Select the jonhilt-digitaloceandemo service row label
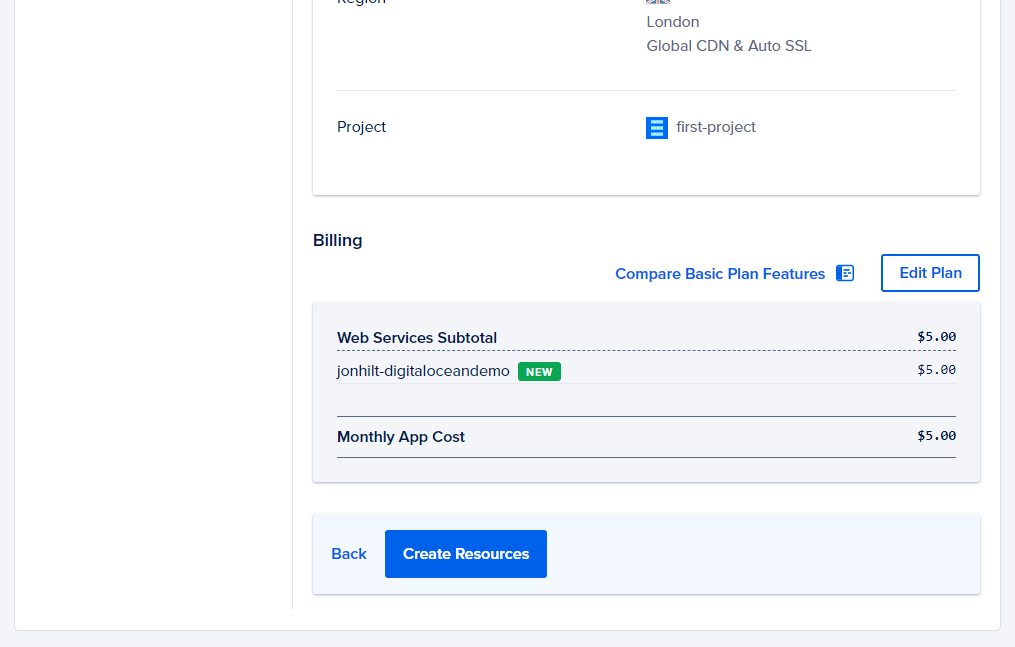Screen dimensions: 1015x647 click(423, 371)
